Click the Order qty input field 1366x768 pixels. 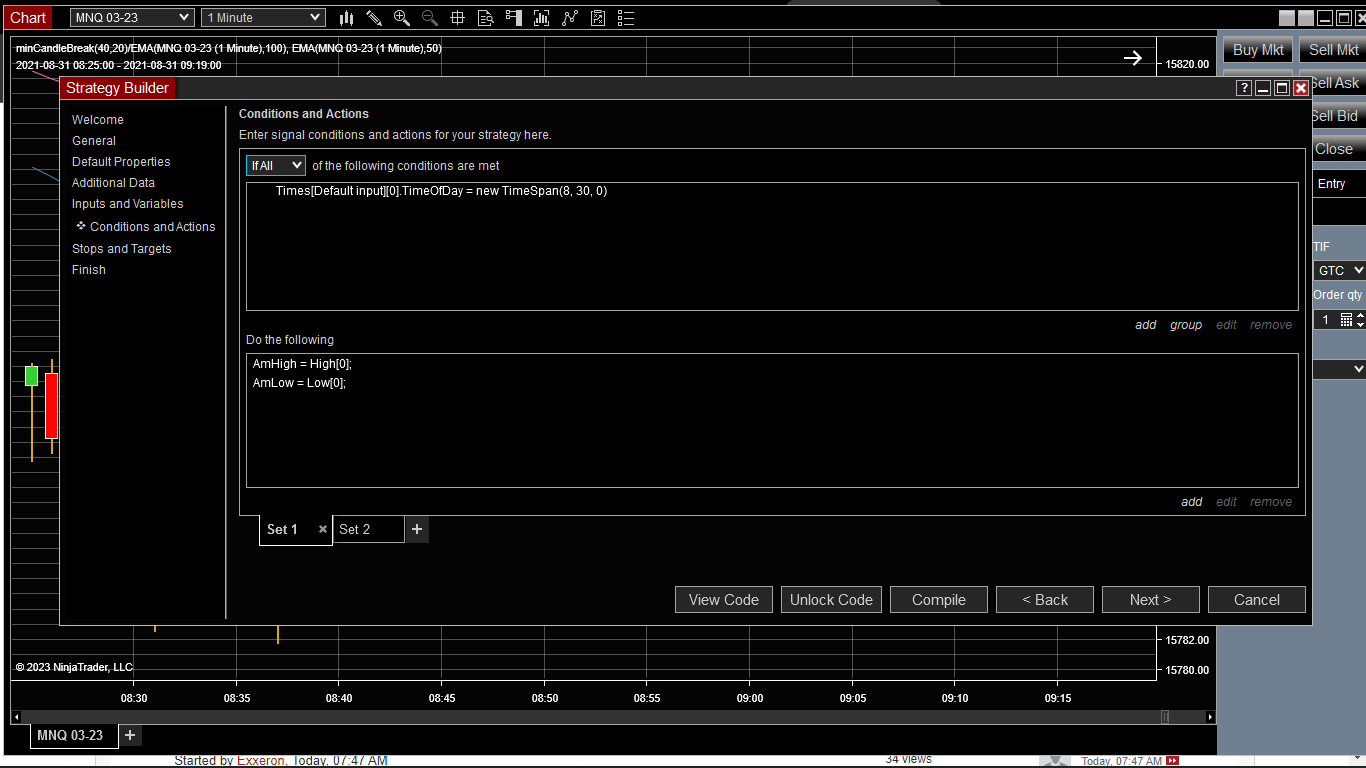[x=1326, y=320]
